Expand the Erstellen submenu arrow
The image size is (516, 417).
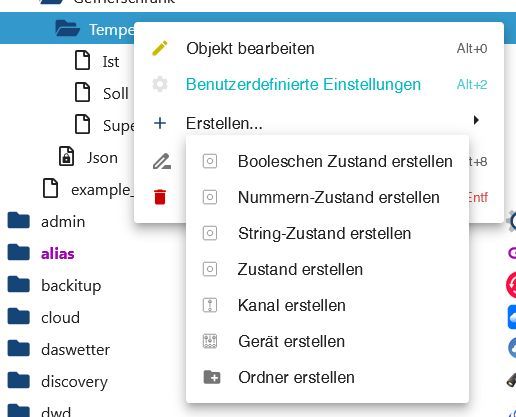point(476,120)
